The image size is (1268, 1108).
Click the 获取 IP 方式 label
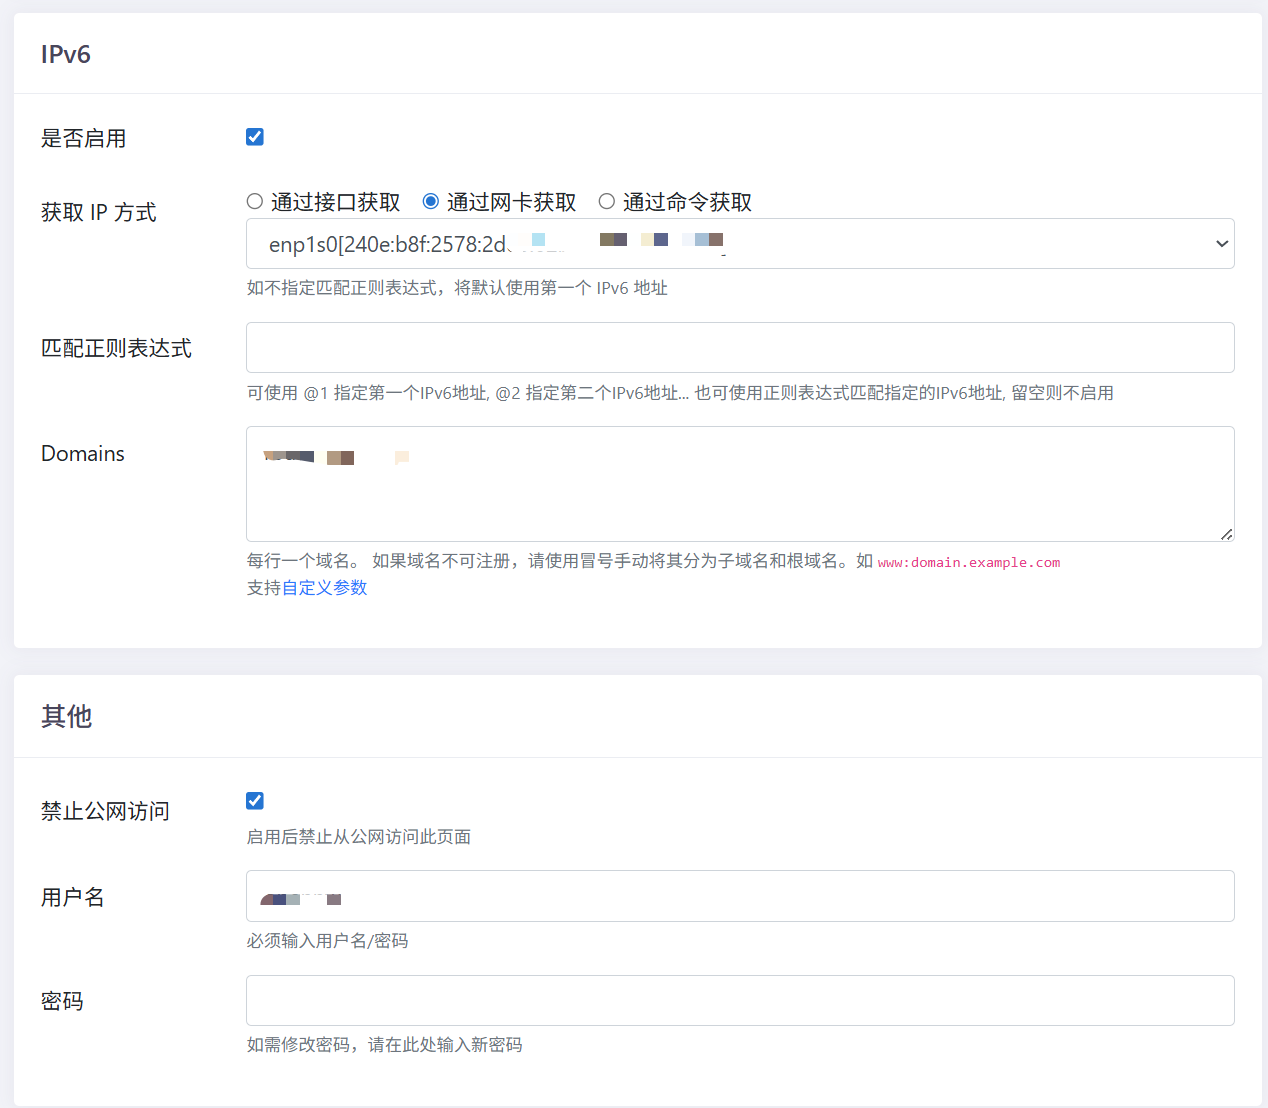(98, 212)
